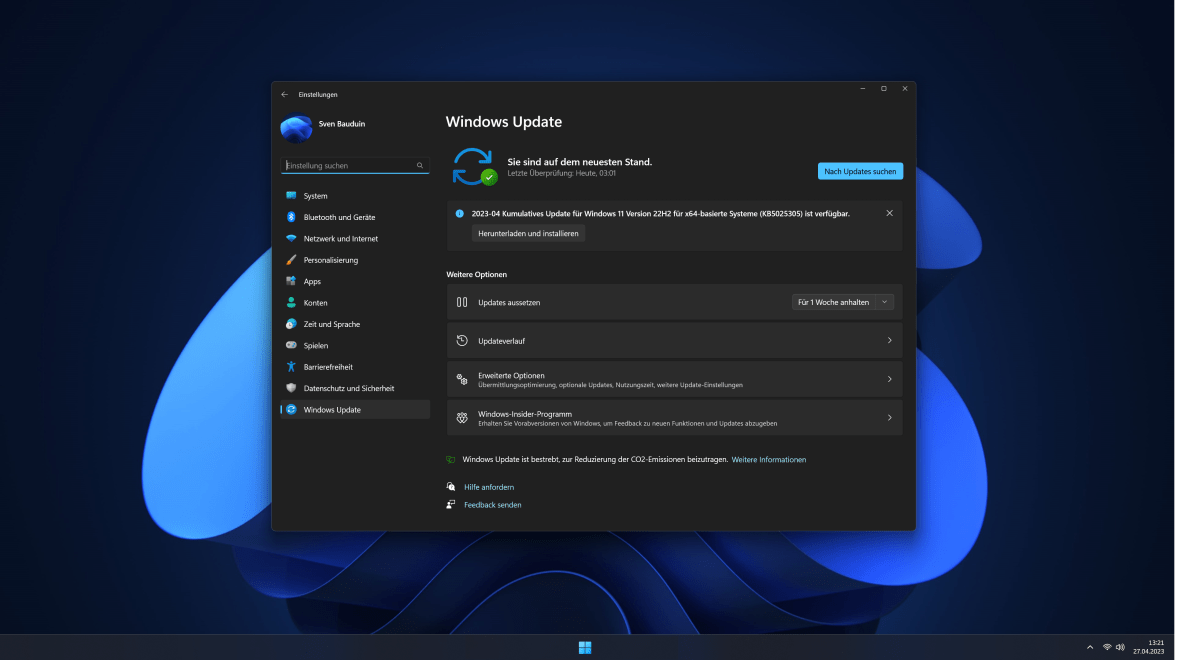This screenshot has width=1200, height=660.
Task: Click the Weitere Optionen heading
Action: [x=477, y=274]
